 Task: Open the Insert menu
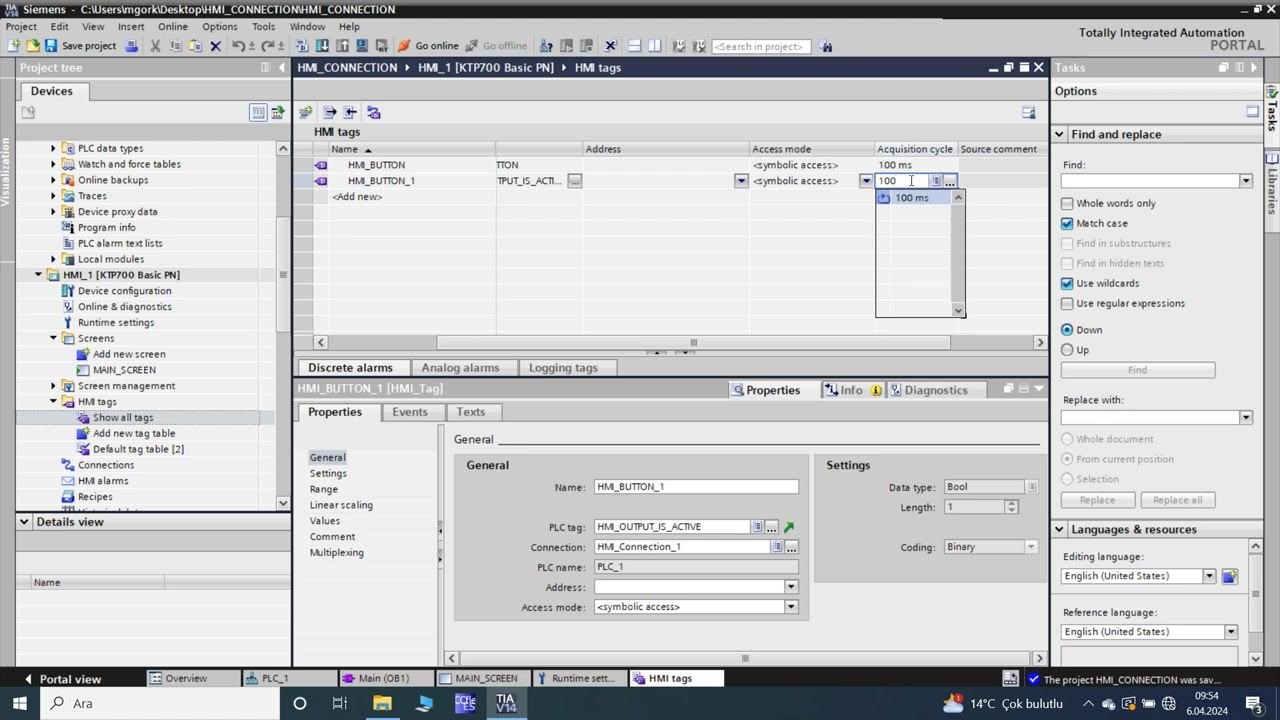click(131, 27)
